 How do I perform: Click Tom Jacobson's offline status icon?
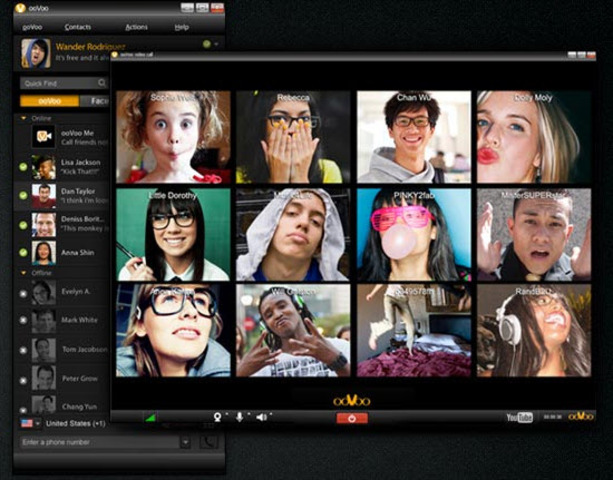click(23, 350)
